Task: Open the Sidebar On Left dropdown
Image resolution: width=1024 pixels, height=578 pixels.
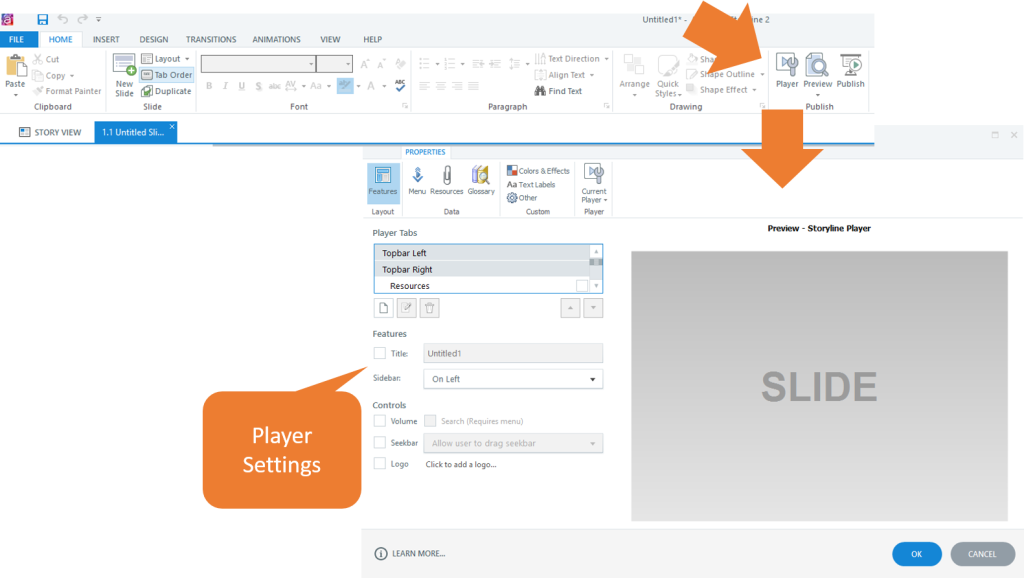Action: click(x=513, y=379)
